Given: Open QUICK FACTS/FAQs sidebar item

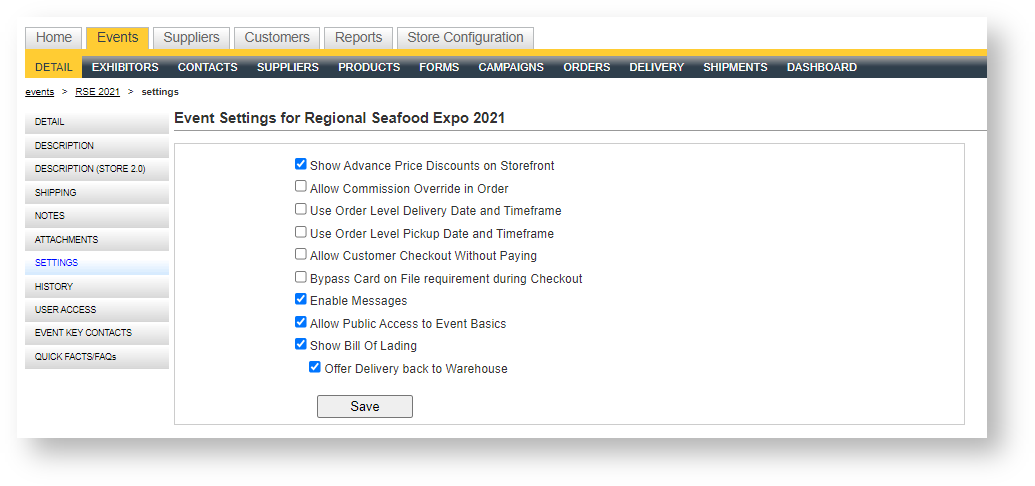Looking at the screenshot, I should [76, 357].
